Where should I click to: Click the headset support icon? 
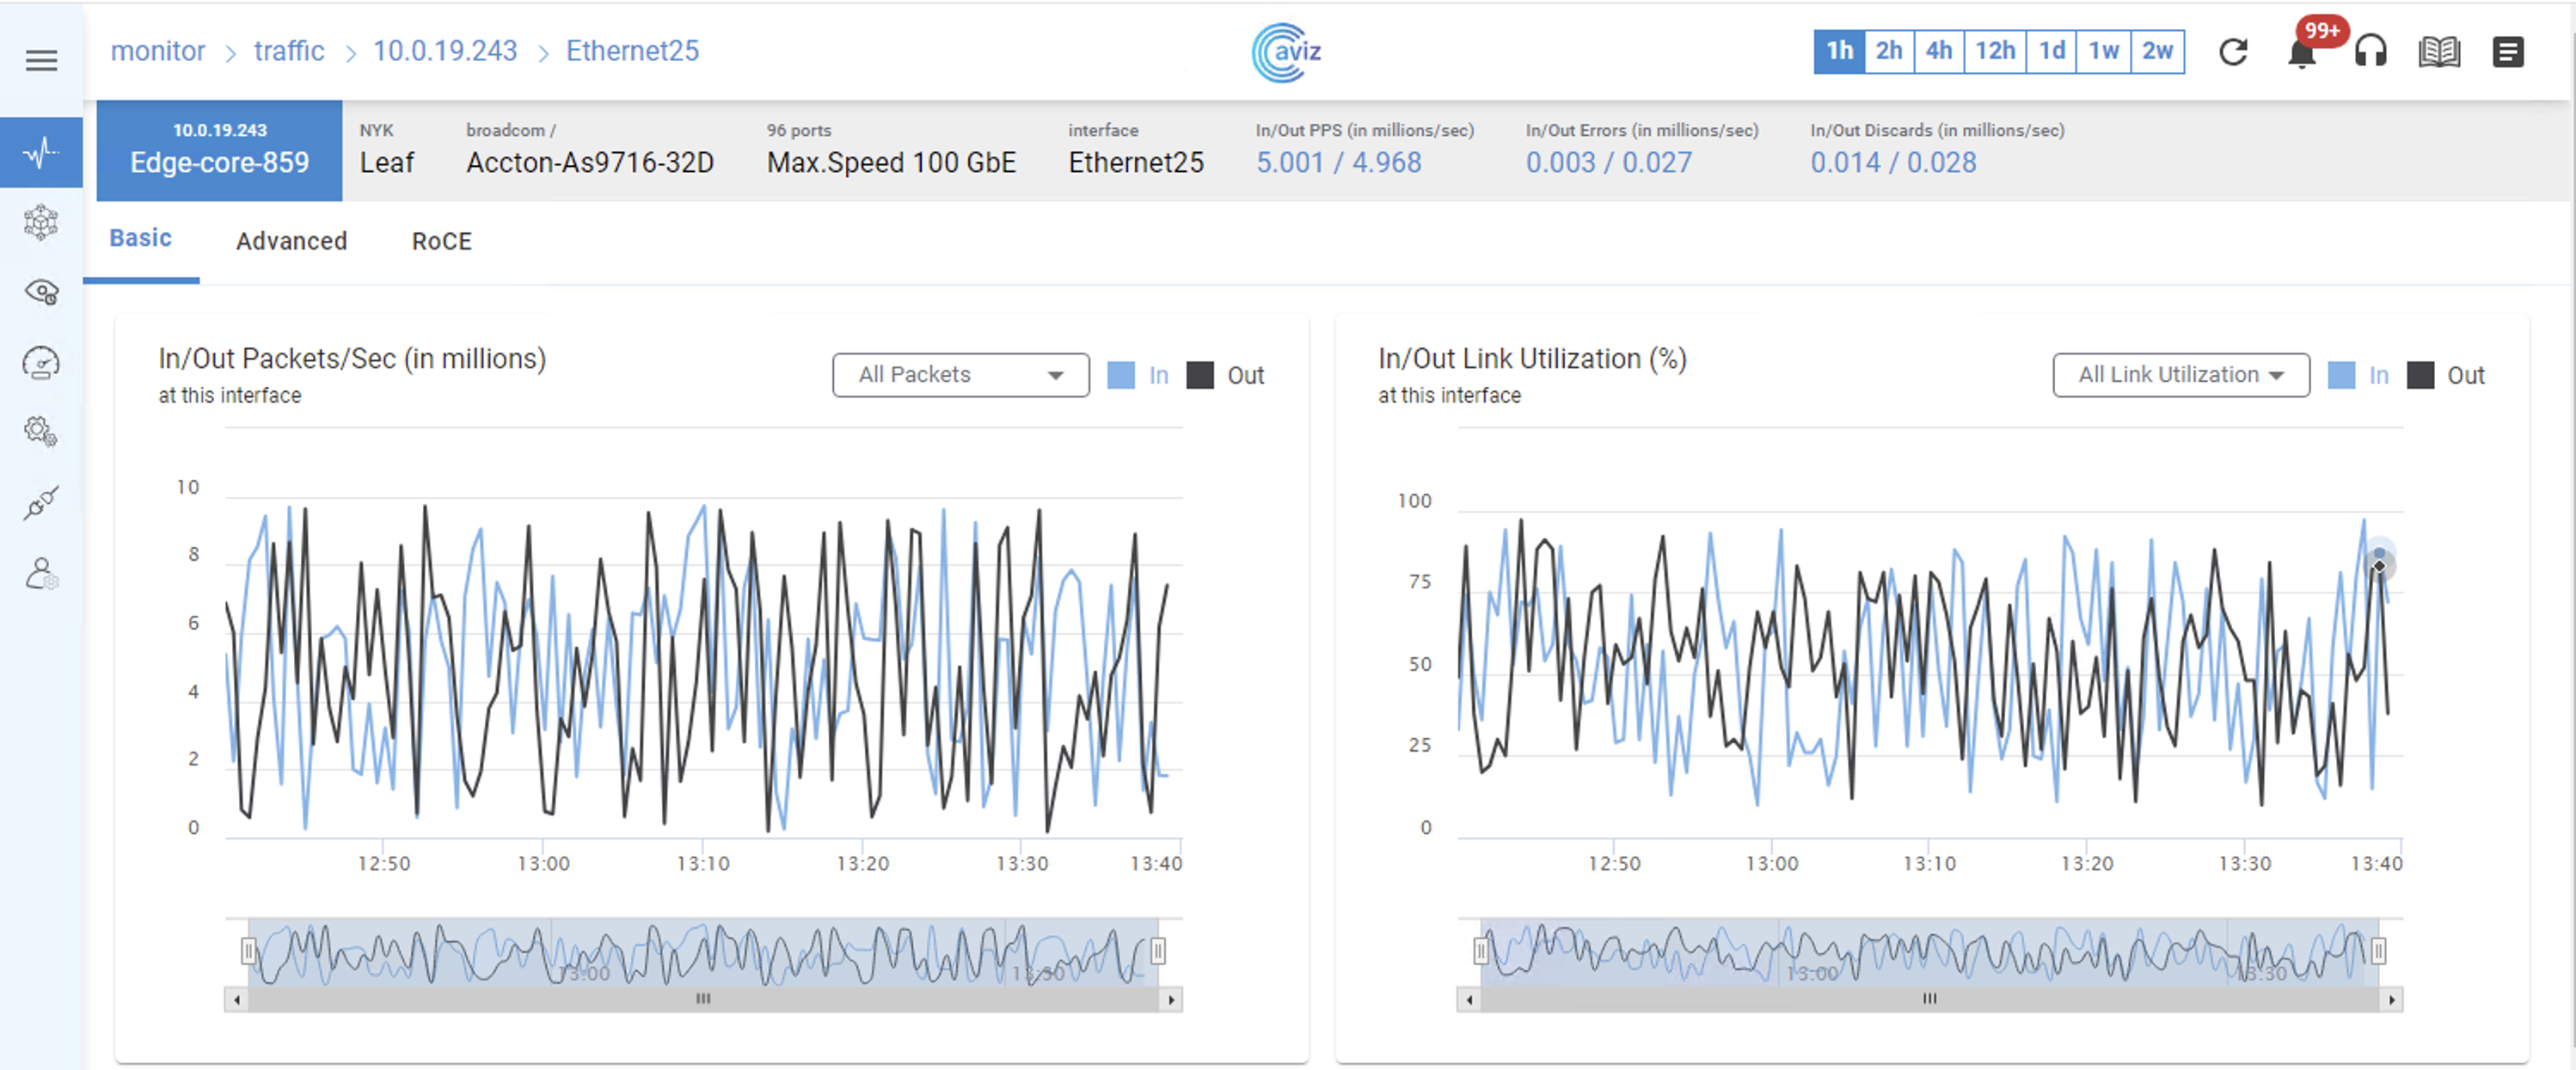[2370, 52]
